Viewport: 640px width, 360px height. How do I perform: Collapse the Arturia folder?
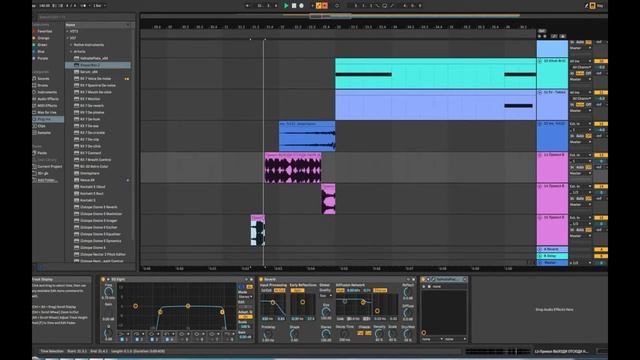click(71, 52)
